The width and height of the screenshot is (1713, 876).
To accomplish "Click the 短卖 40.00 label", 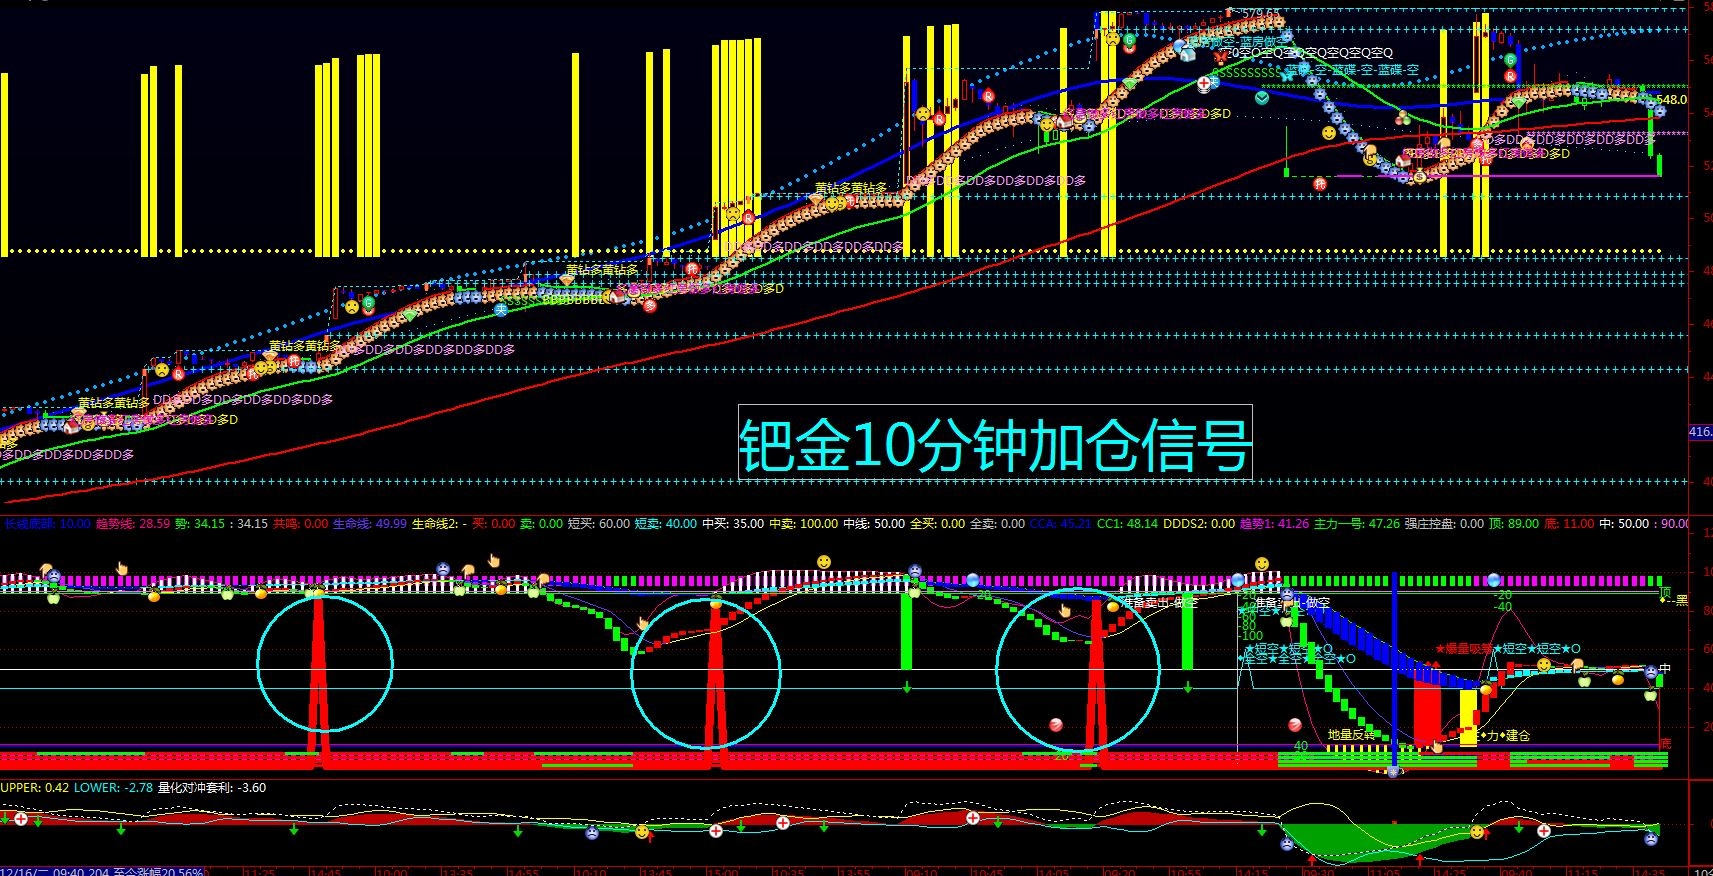I will coord(666,523).
